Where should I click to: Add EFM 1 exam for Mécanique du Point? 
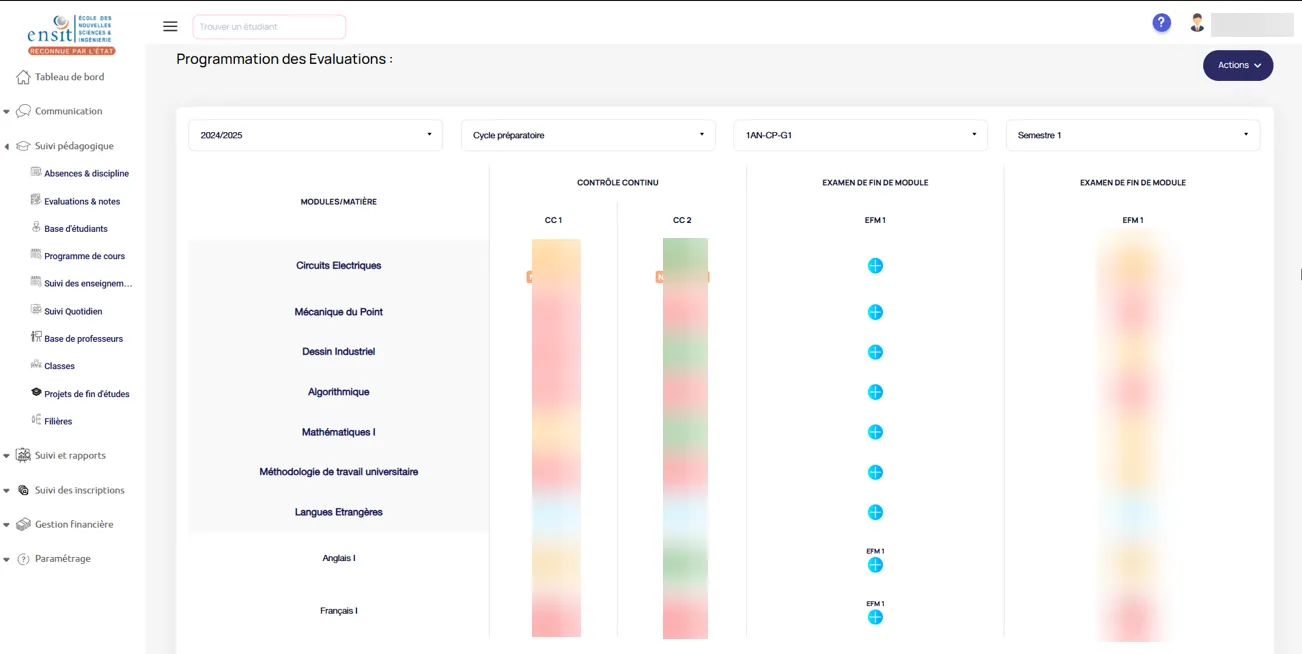[875, 312]
